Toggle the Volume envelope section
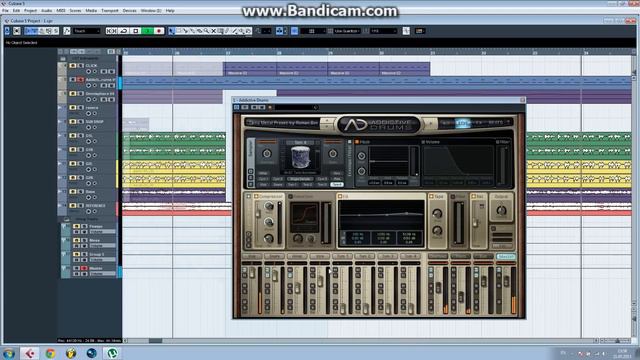This screenshot has height=360, width=640. pyautogui.click(x=423, y=142)
